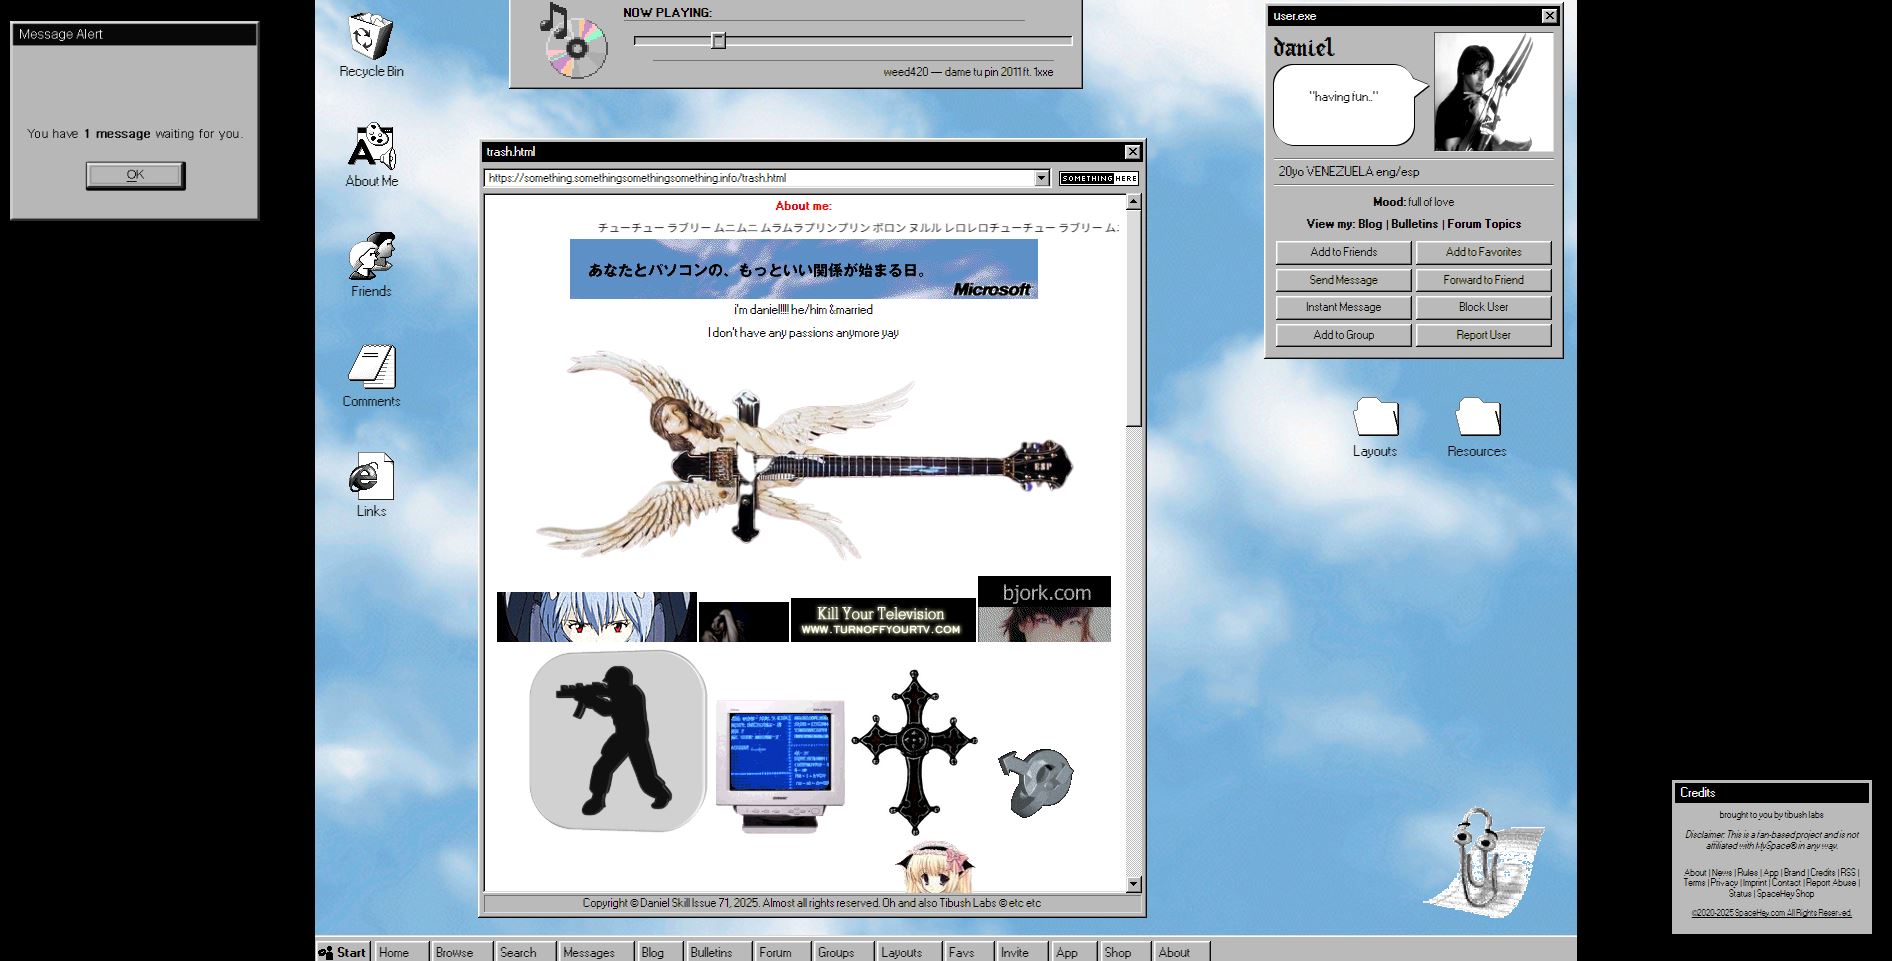Click the small dark banner beside anime banner
The height and width of the screenshot is (961, 1892).
pyautogui.click(x=744, y=622)
